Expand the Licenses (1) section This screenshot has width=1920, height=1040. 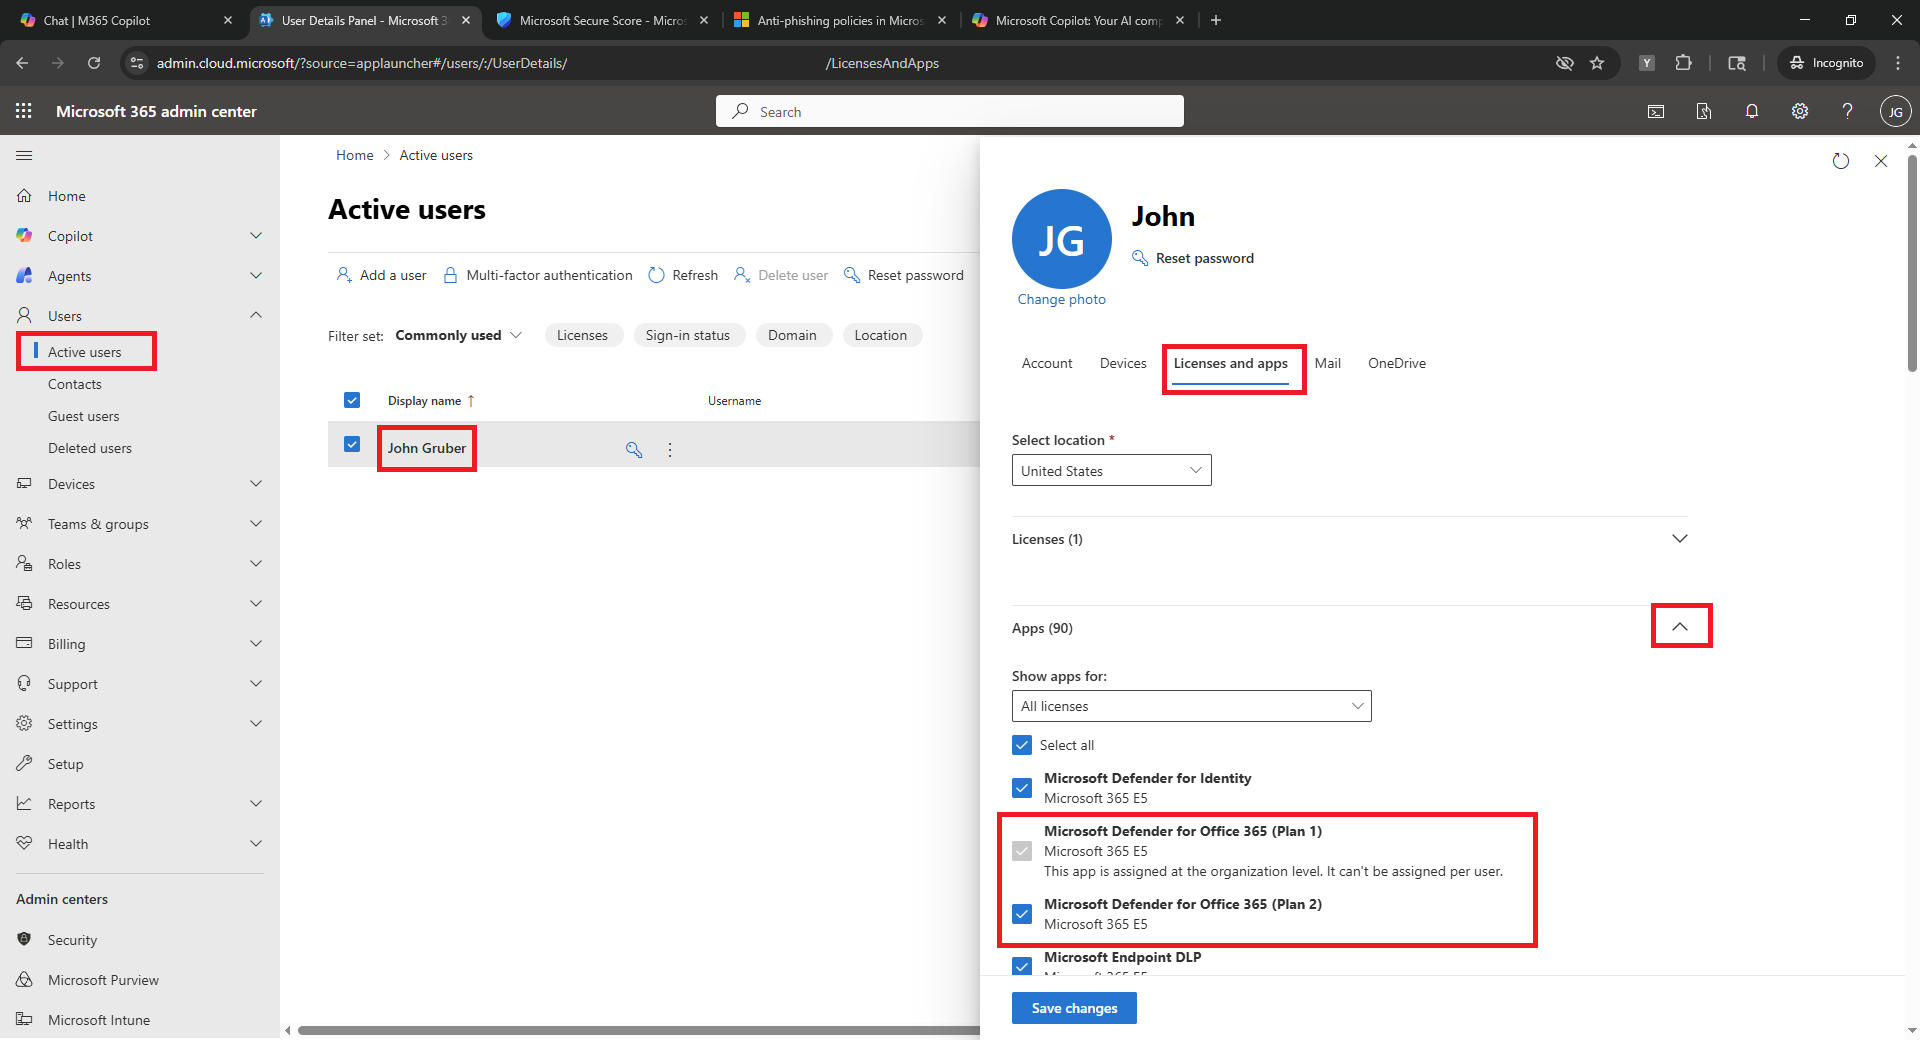pyautogui.click(x=1679, y=538)
